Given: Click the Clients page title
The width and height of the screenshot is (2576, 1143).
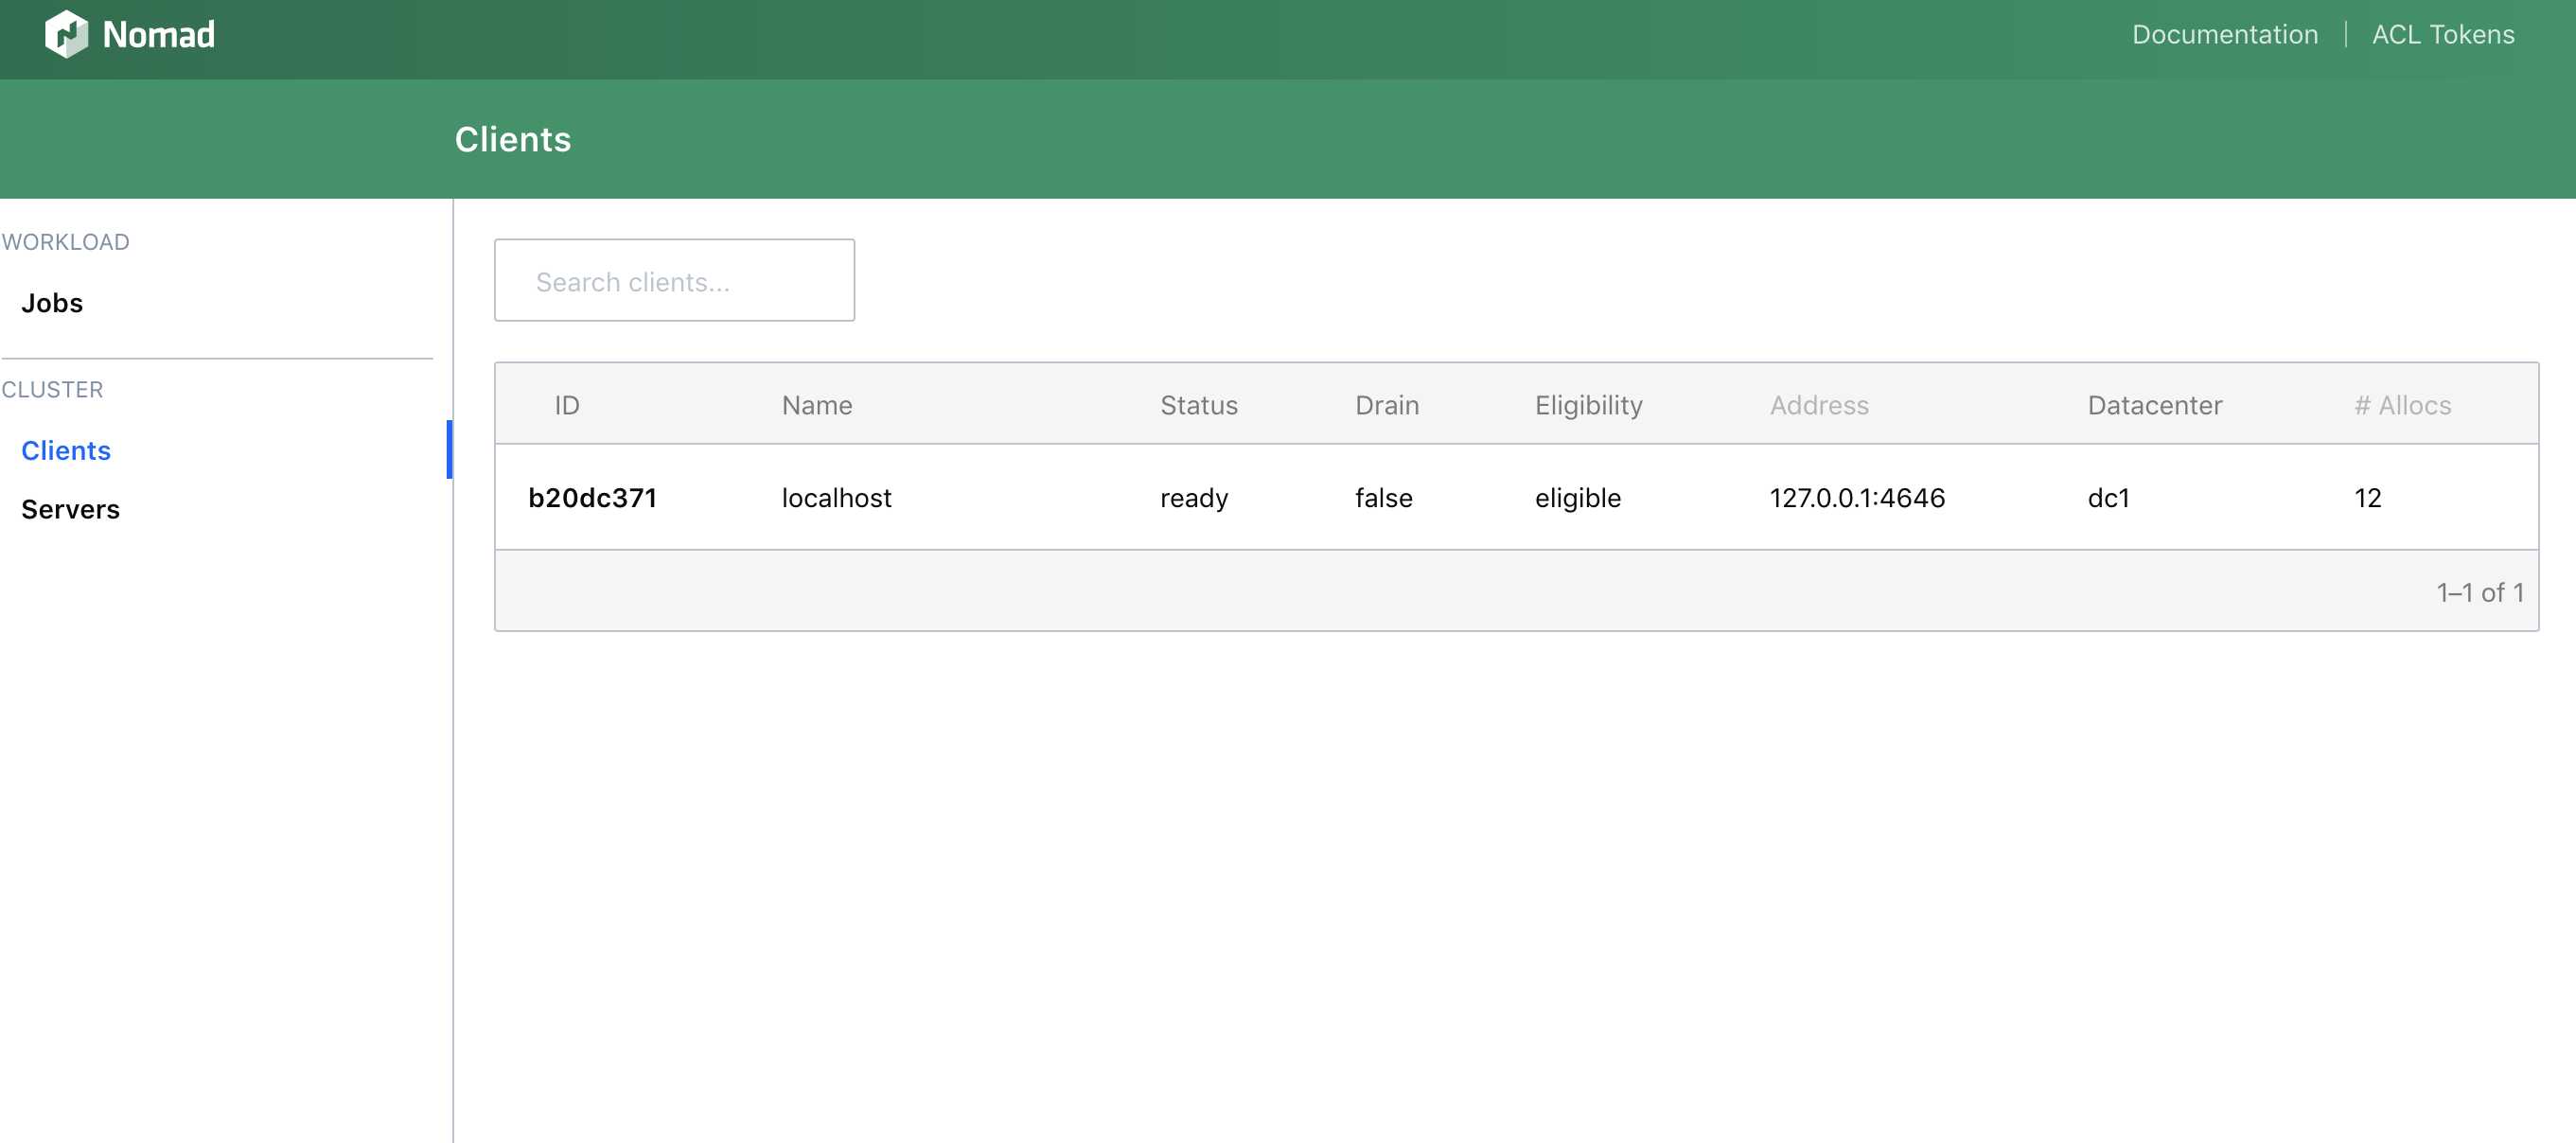Looking at the screenshot, I should coord(512,139).
